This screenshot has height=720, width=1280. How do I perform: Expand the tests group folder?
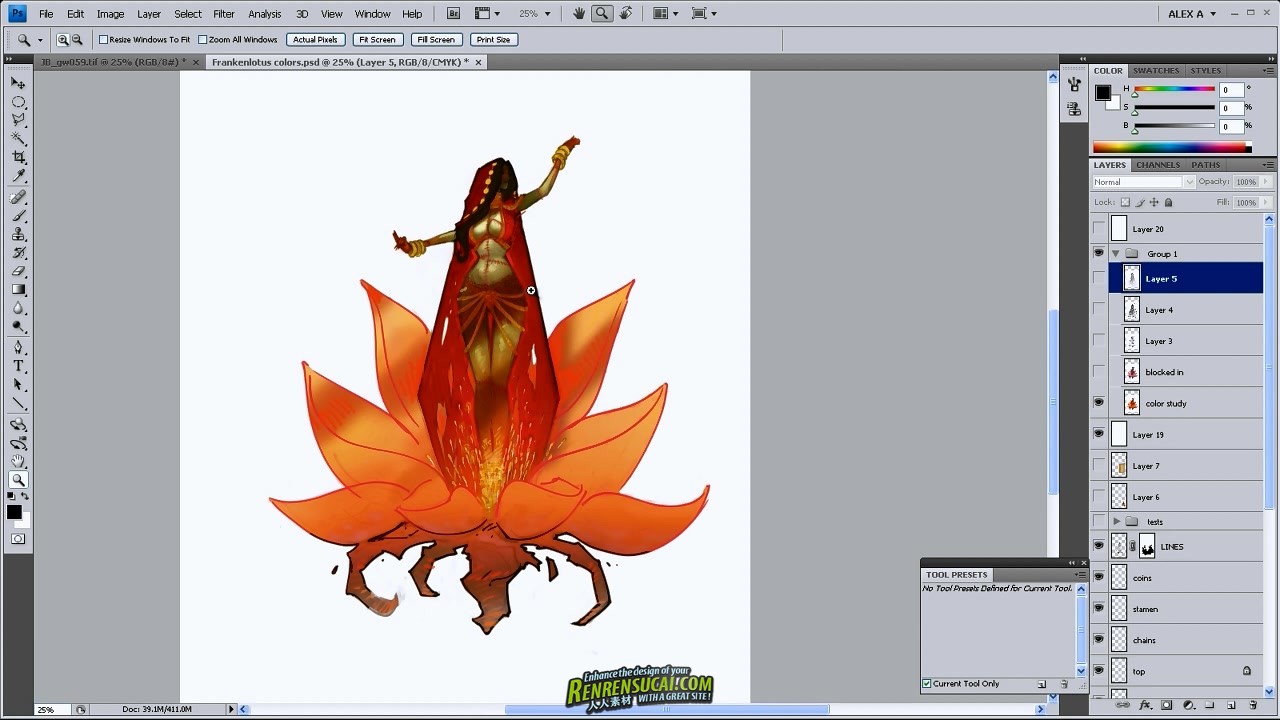1116,522
